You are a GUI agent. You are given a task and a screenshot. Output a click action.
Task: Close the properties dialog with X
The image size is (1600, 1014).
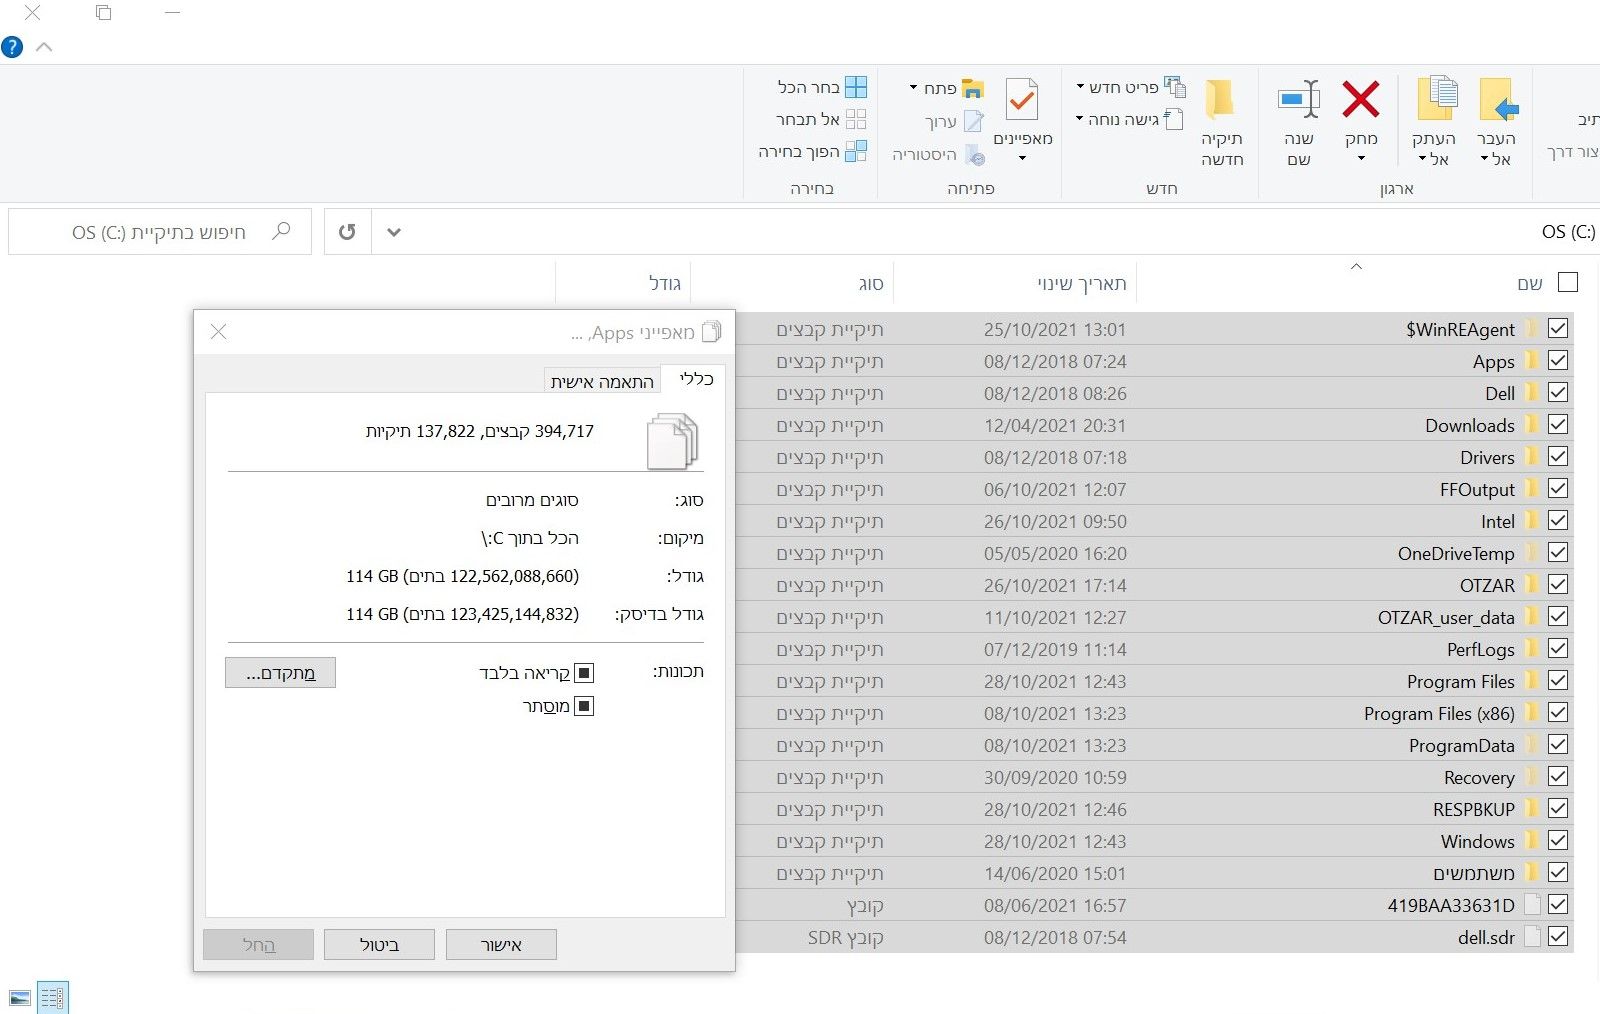pyautogui.click(x=219, y=332)
